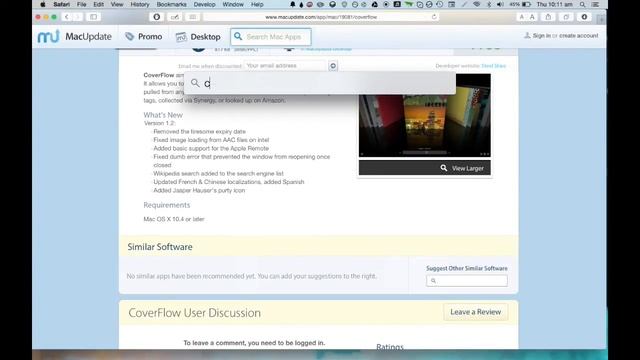
Task: Click the What's New heading
Action: (x=163, y=115)
